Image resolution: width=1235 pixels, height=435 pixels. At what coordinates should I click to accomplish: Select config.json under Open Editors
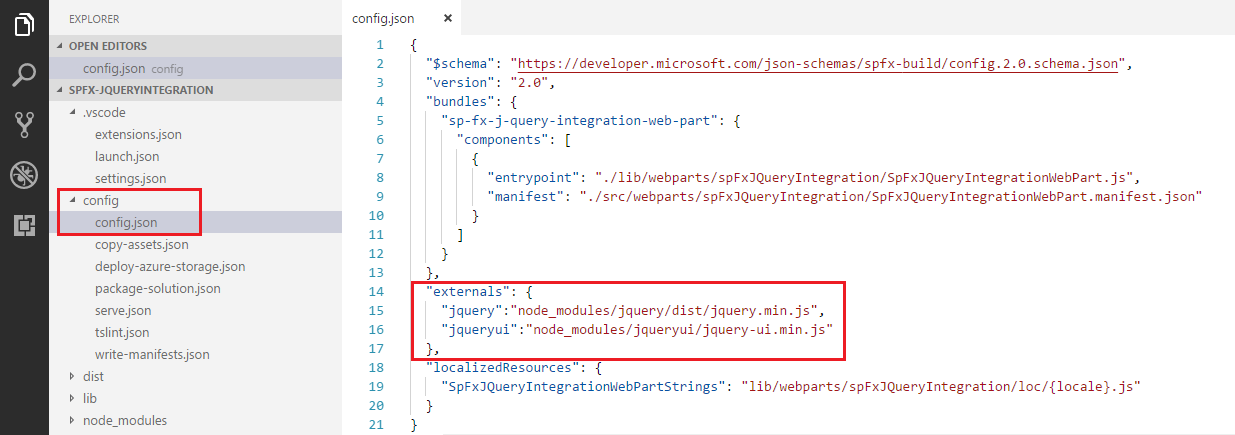[x=113, y=68]
